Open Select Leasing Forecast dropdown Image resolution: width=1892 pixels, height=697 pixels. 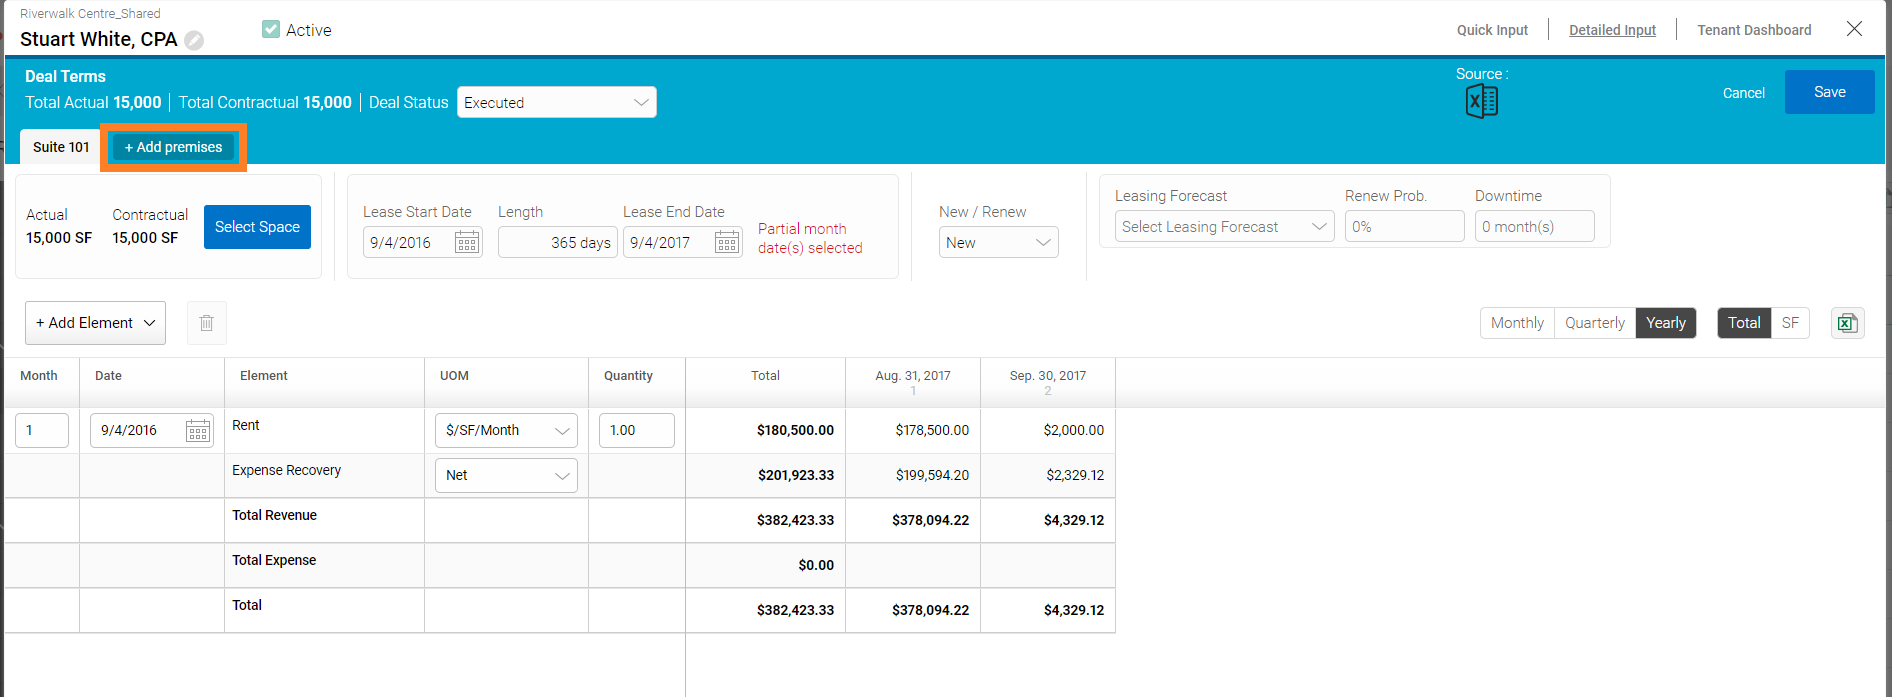point(1224,227)
